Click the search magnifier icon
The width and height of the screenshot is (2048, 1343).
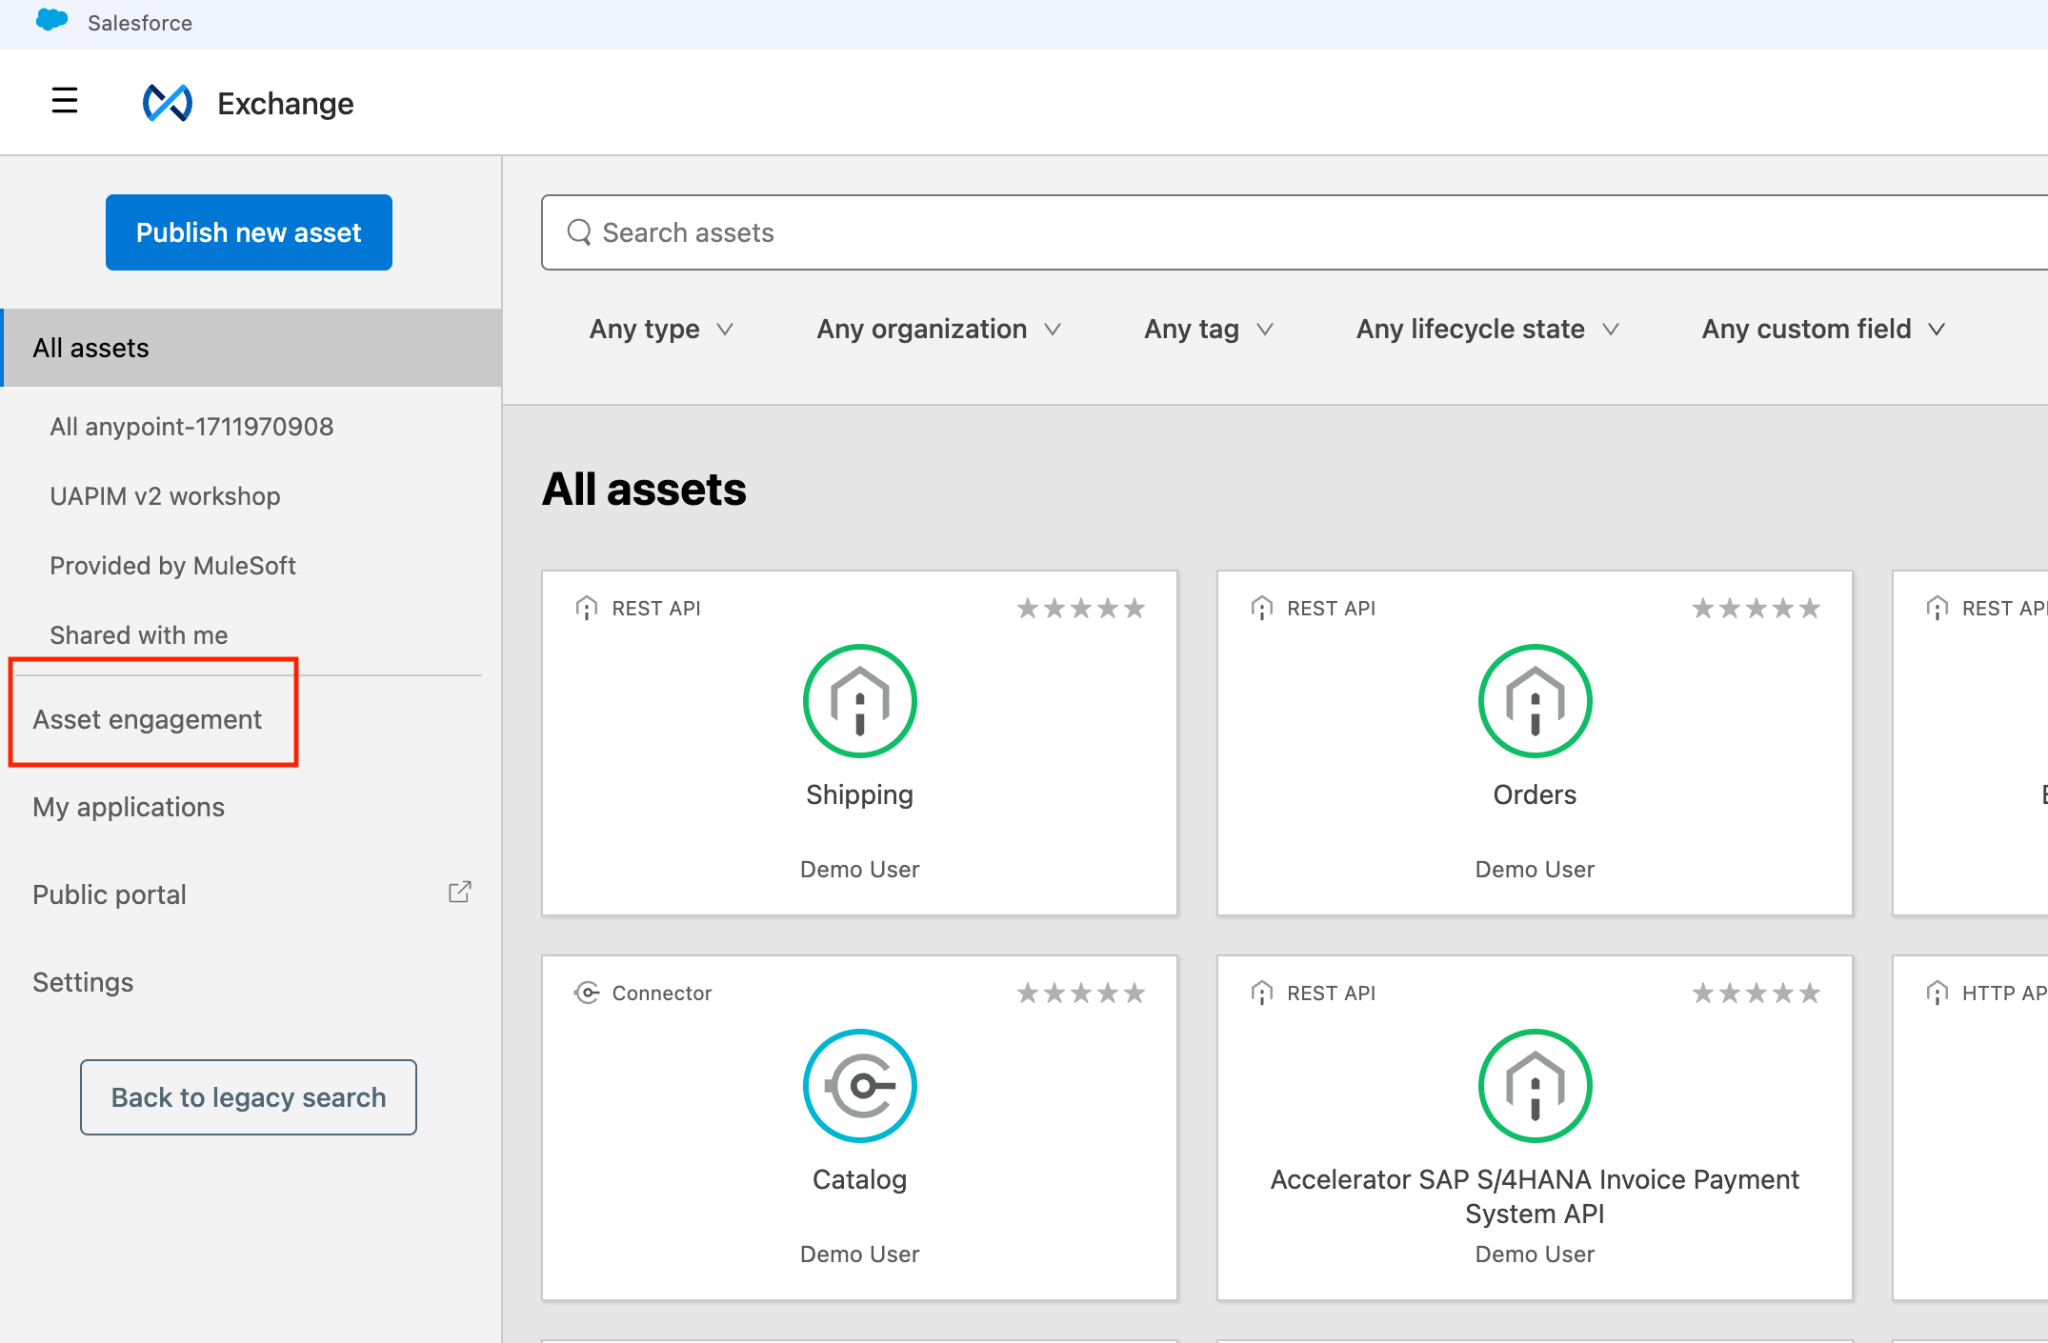click(x=579, y=232)
